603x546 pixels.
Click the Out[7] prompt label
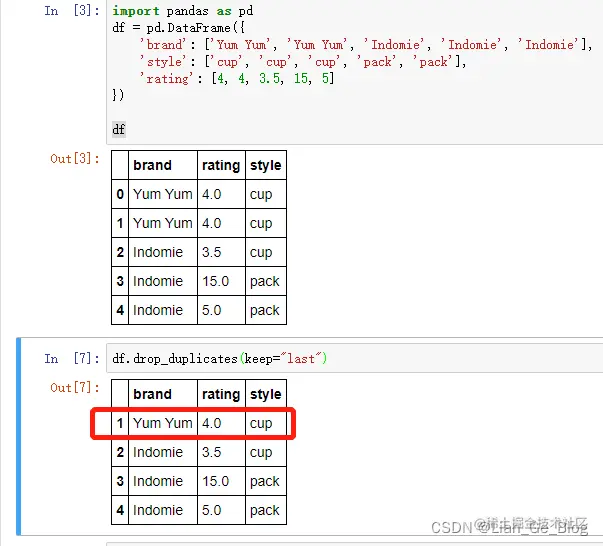click(75, 387)
